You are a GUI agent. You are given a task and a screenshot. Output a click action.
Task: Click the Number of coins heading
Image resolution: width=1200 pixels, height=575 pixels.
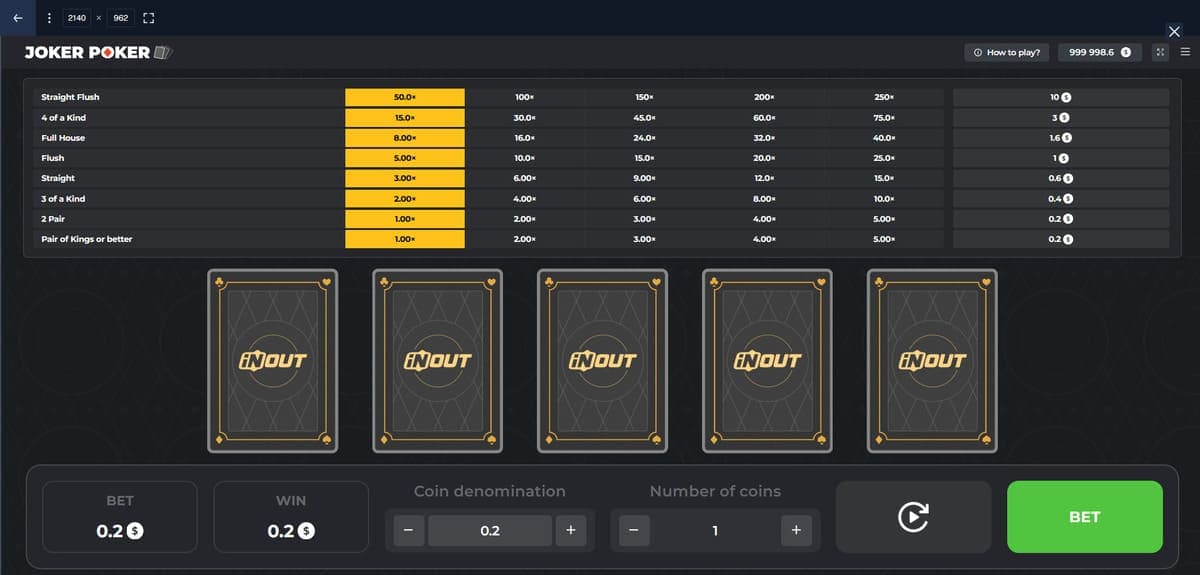click(x=715, y=491)
